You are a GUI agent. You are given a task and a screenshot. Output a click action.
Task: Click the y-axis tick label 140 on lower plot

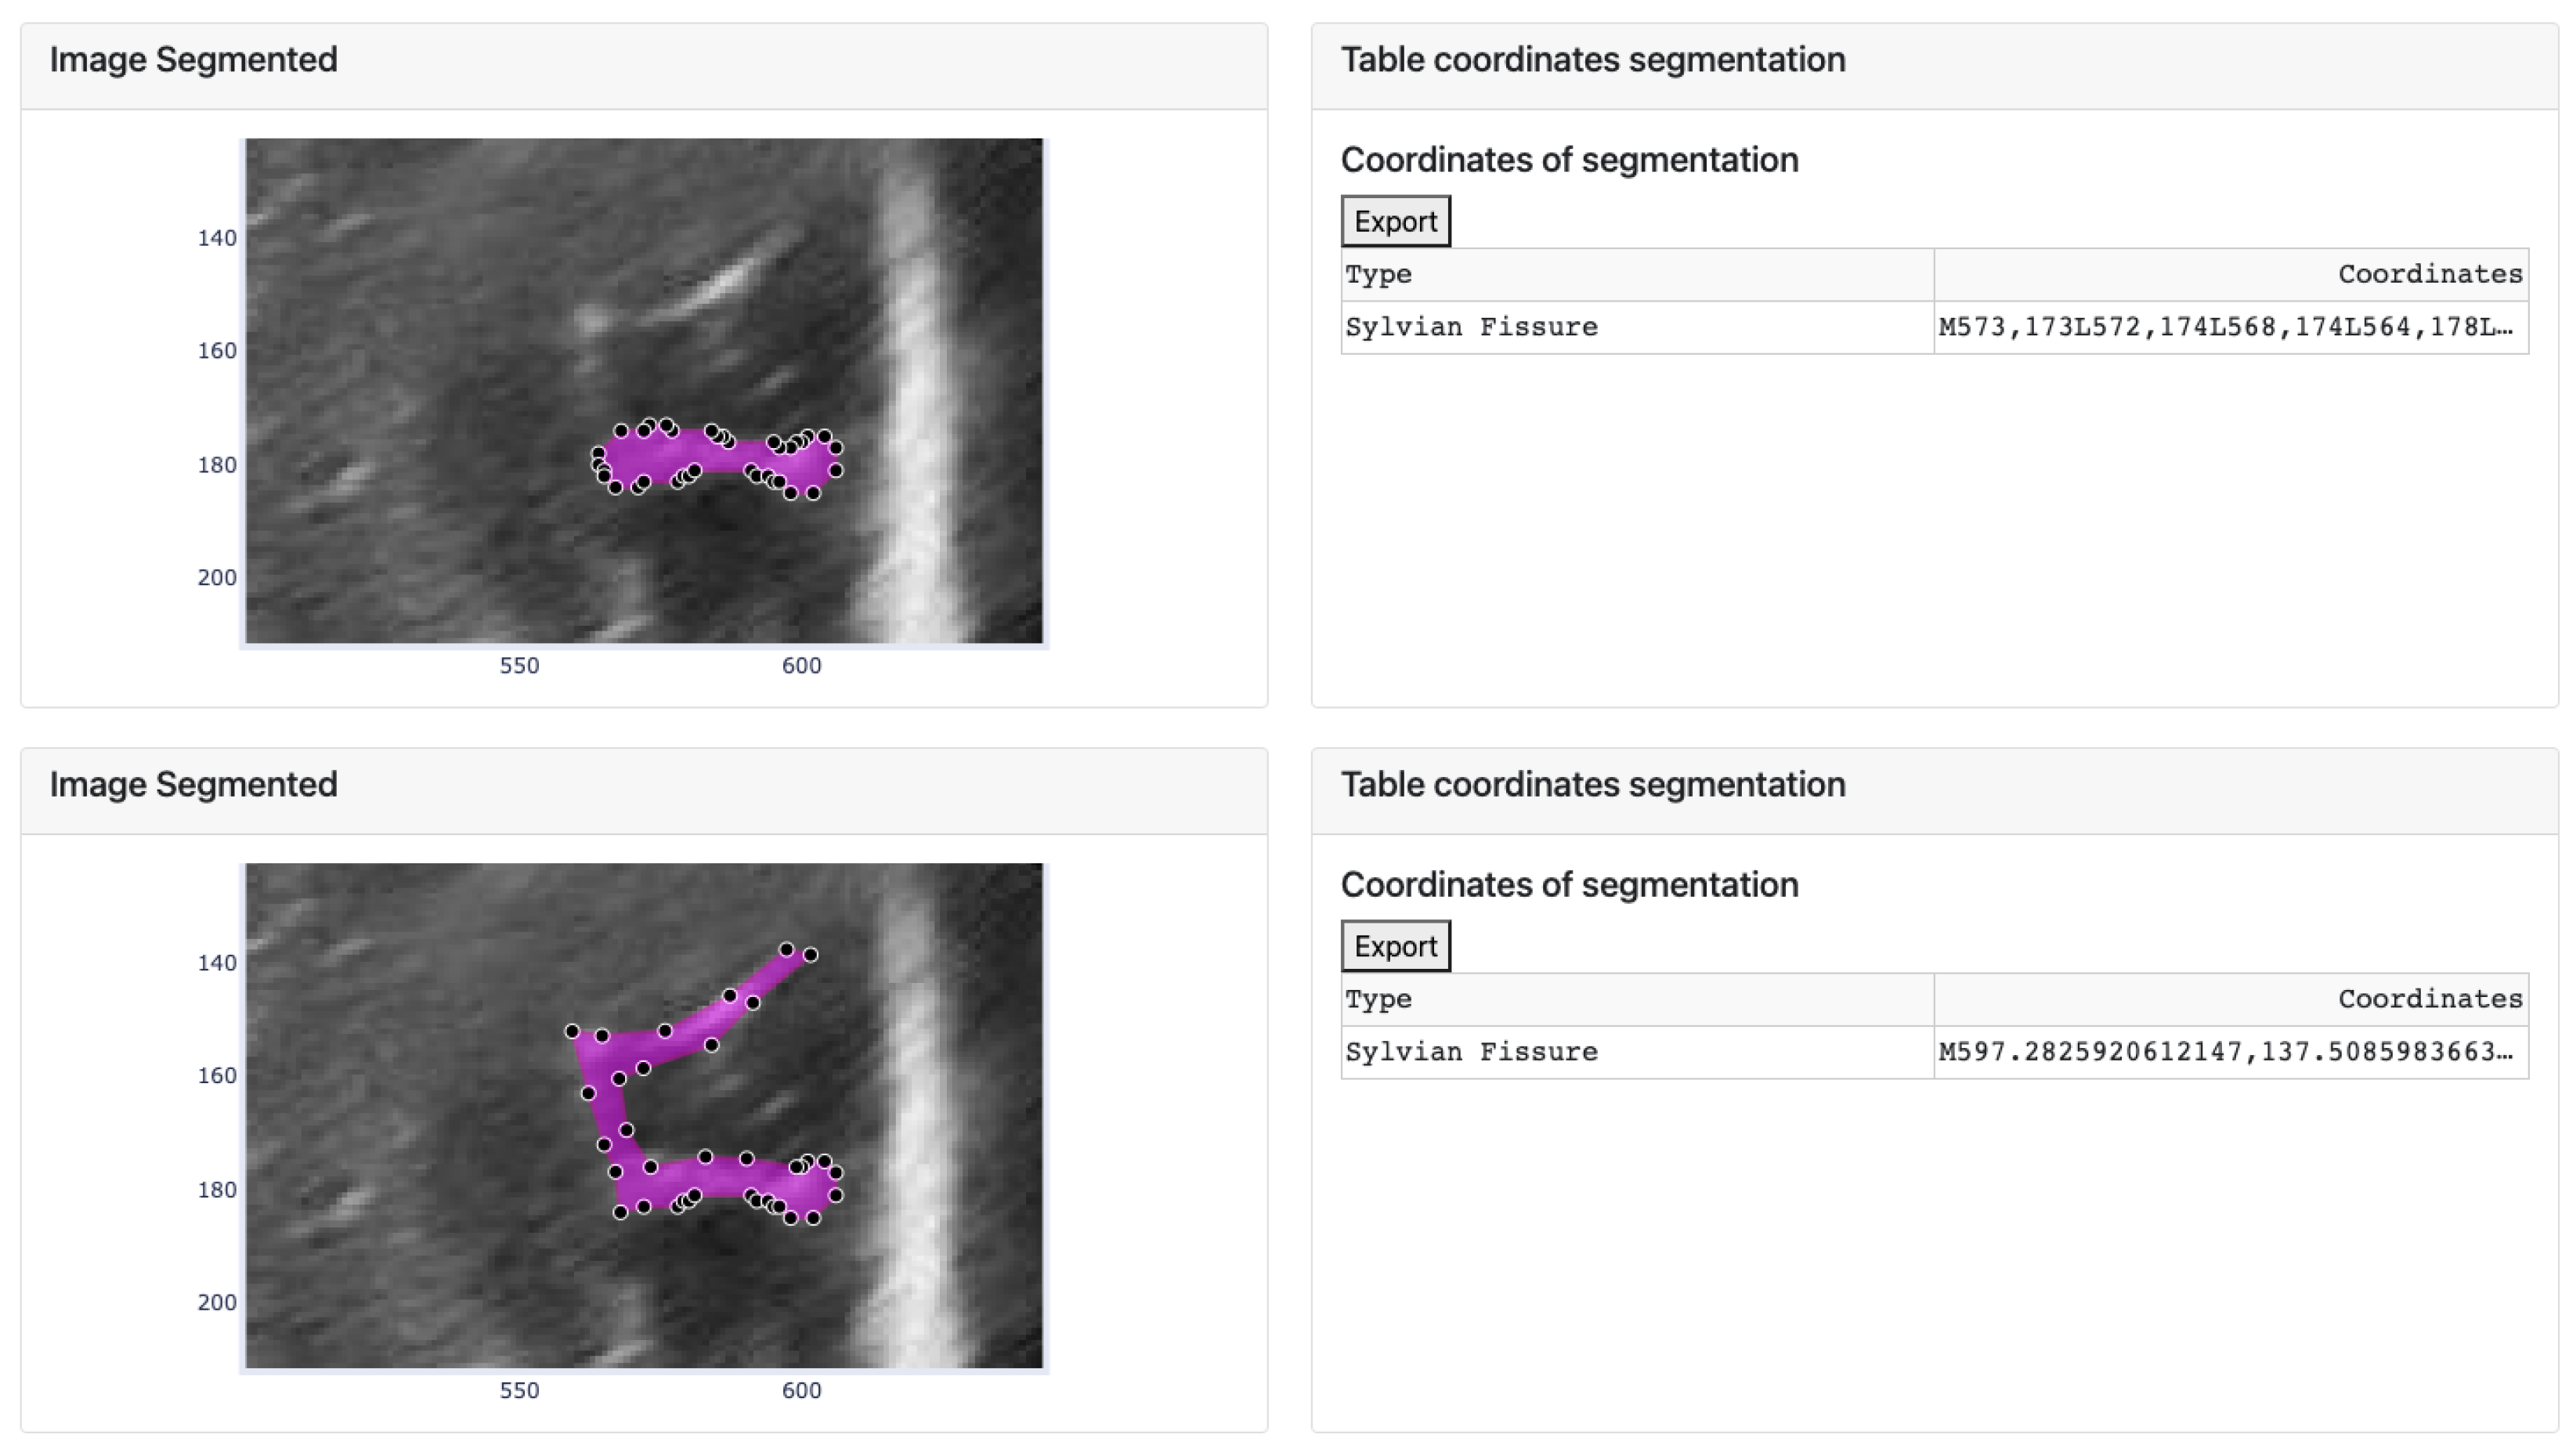click(217, 963)
